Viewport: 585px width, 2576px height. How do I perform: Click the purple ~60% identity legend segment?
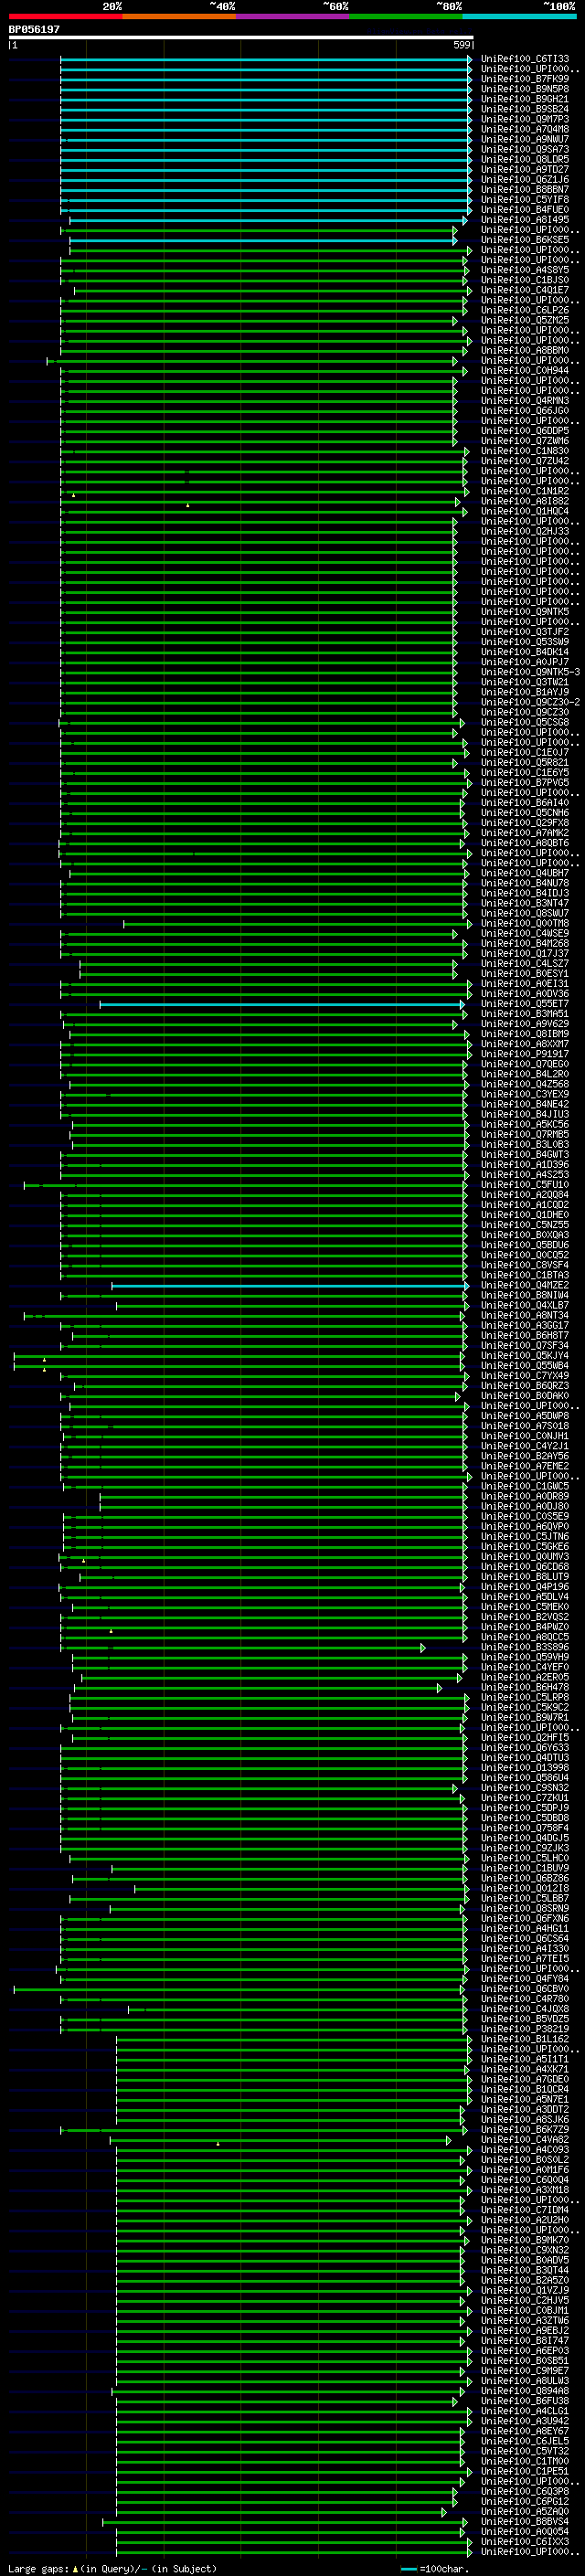(x=292, y=16)
